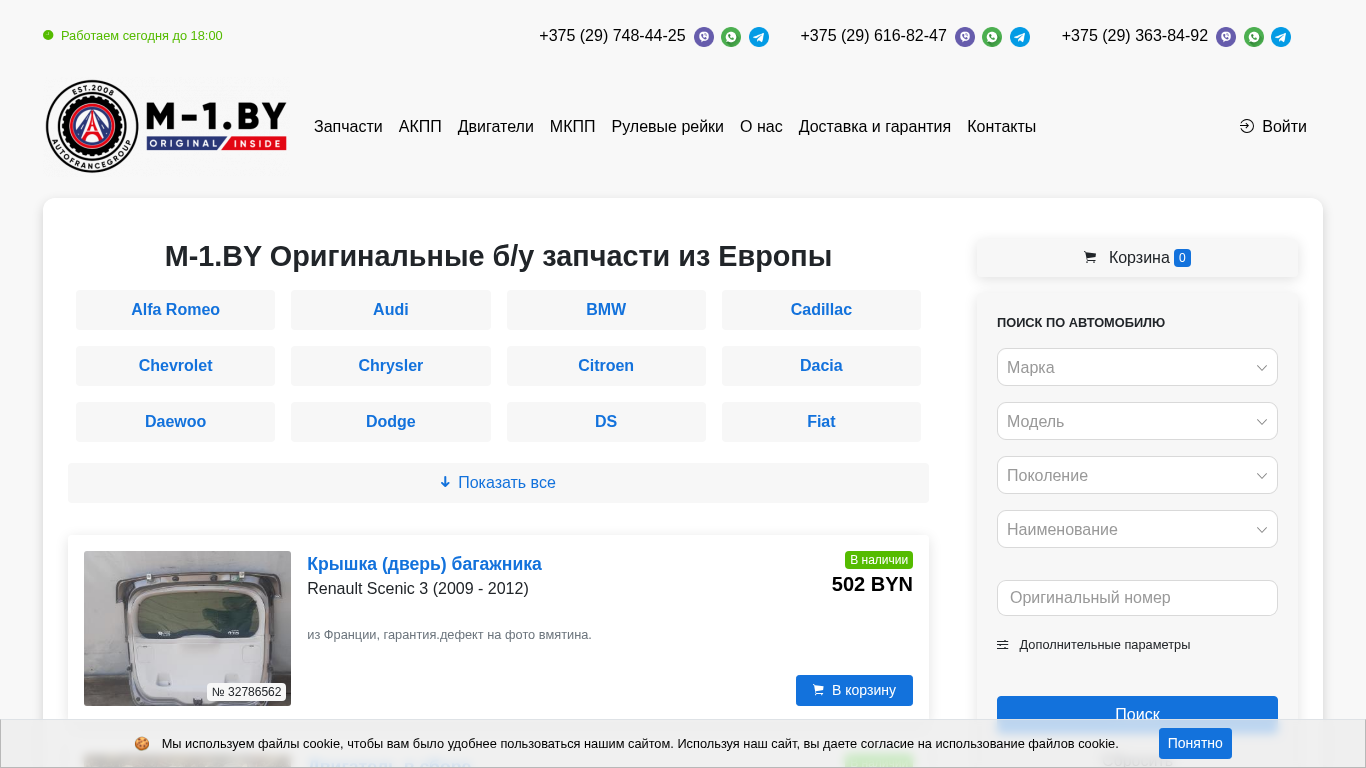The image size is (1366, 768).
Task: Accept cookies with Понятно
Action: coord(1195,743)
